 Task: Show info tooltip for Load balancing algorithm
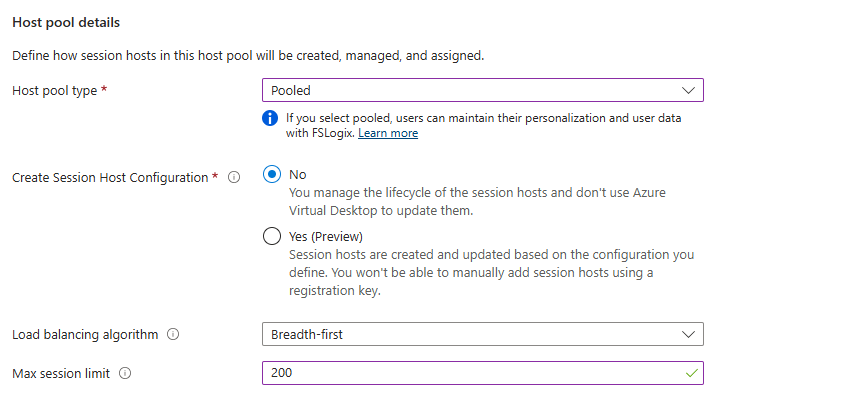point(173,335)
